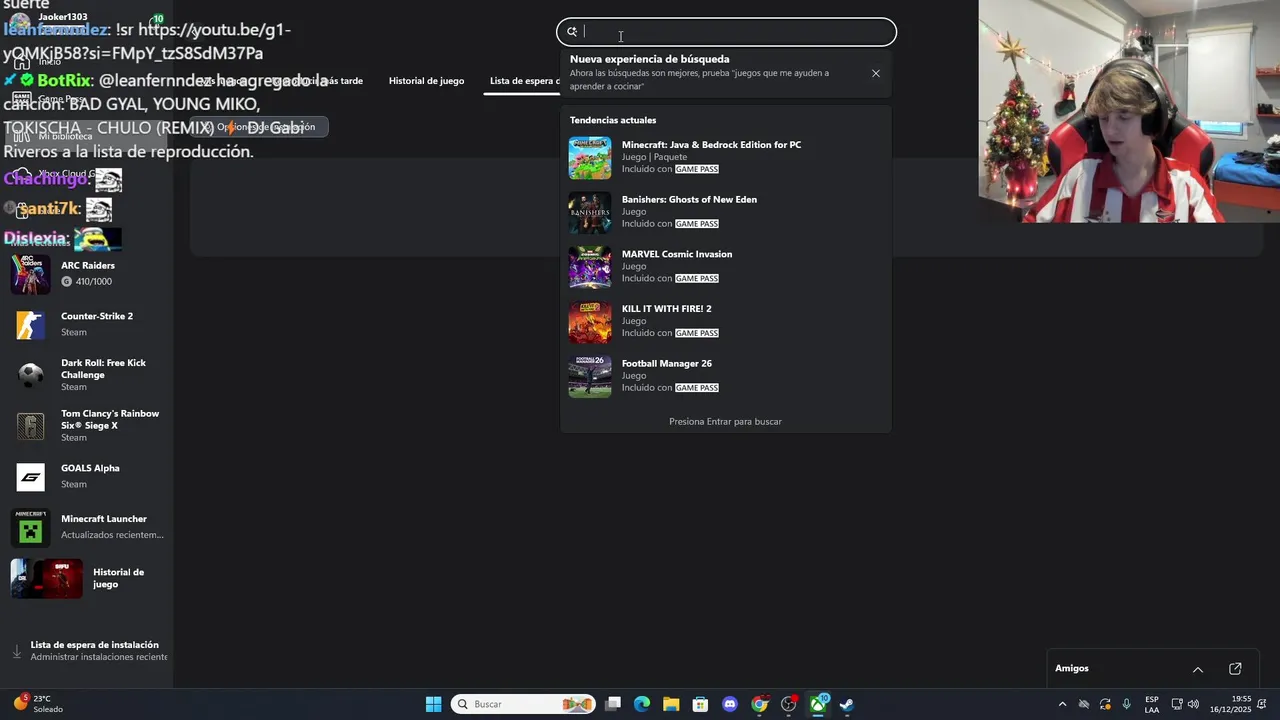Screen dimensions: 1280x720
Task: Pop out the Amigos panel
Action: point(1235,669)
